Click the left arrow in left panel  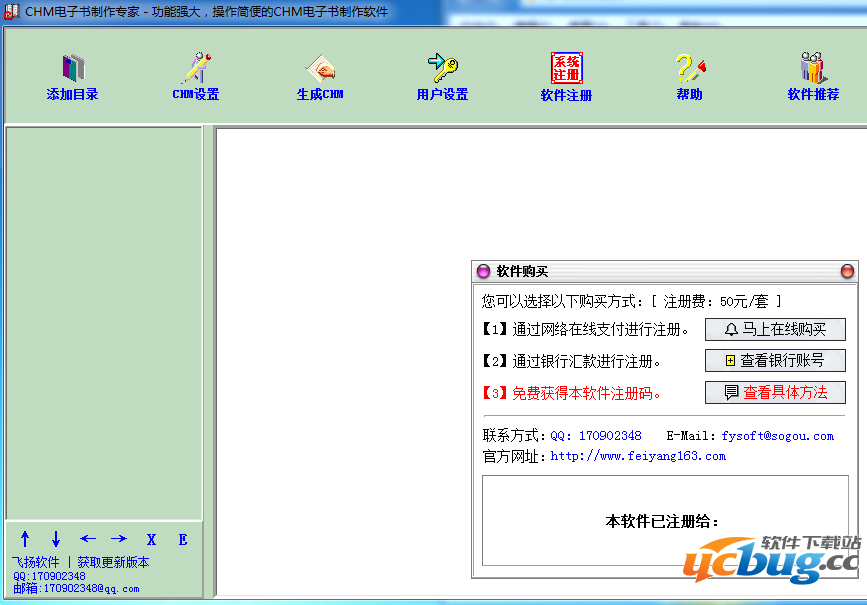88,539
